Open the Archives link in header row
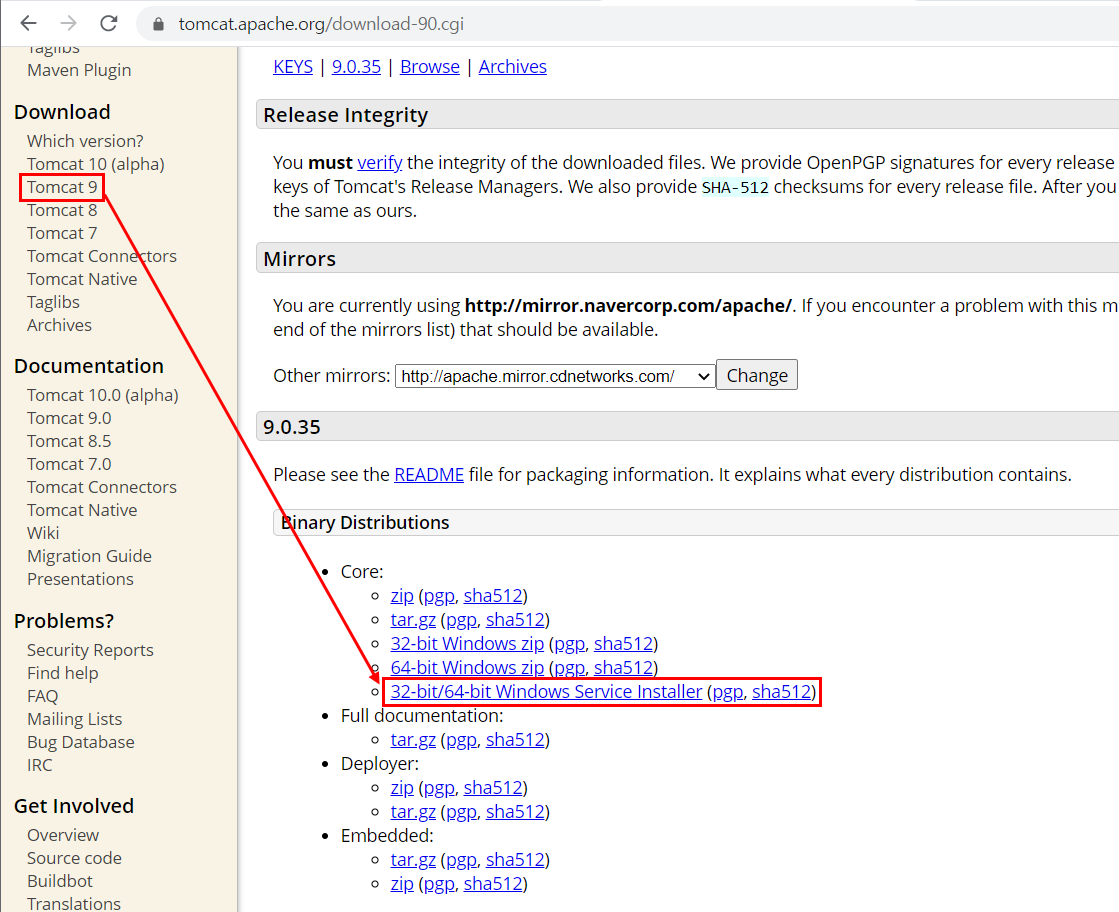Viewport: 1119px width, 912px height. 512,66
